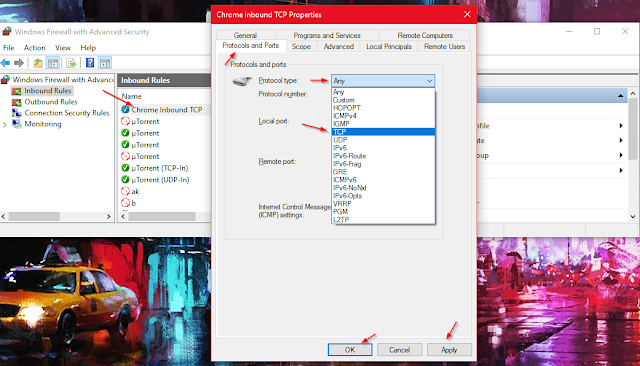Click the Monitoring node's monitor icon
This screenshot has width=640, height=366.
point(16,124)
